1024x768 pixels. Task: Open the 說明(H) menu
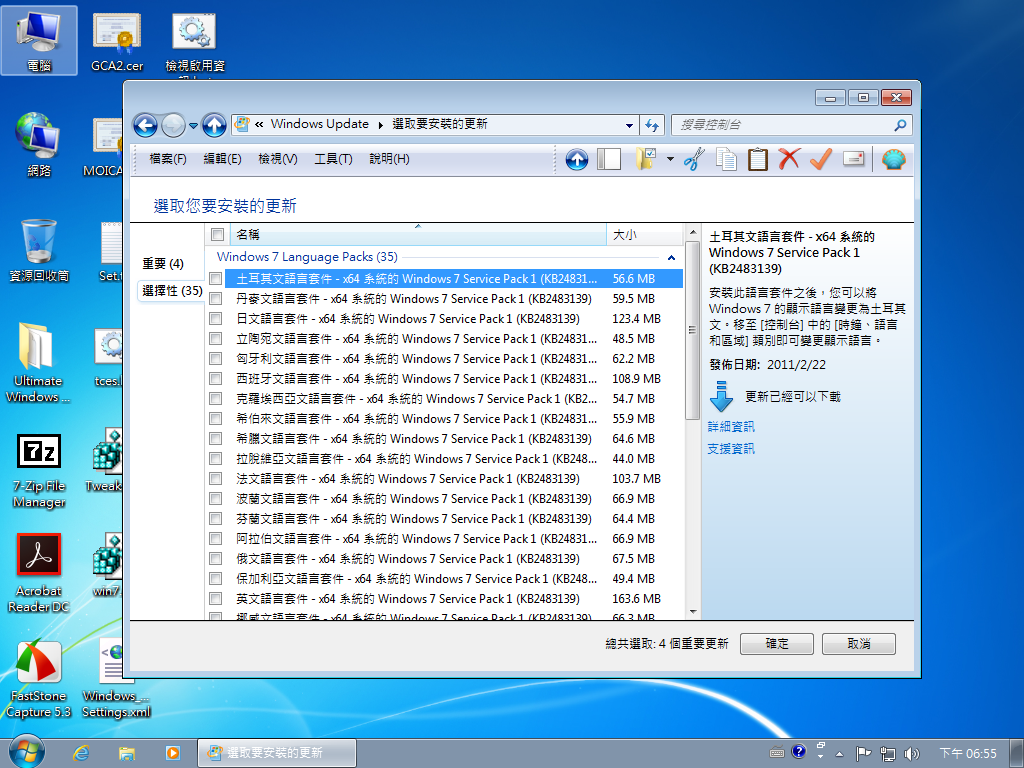click(389, 159)
